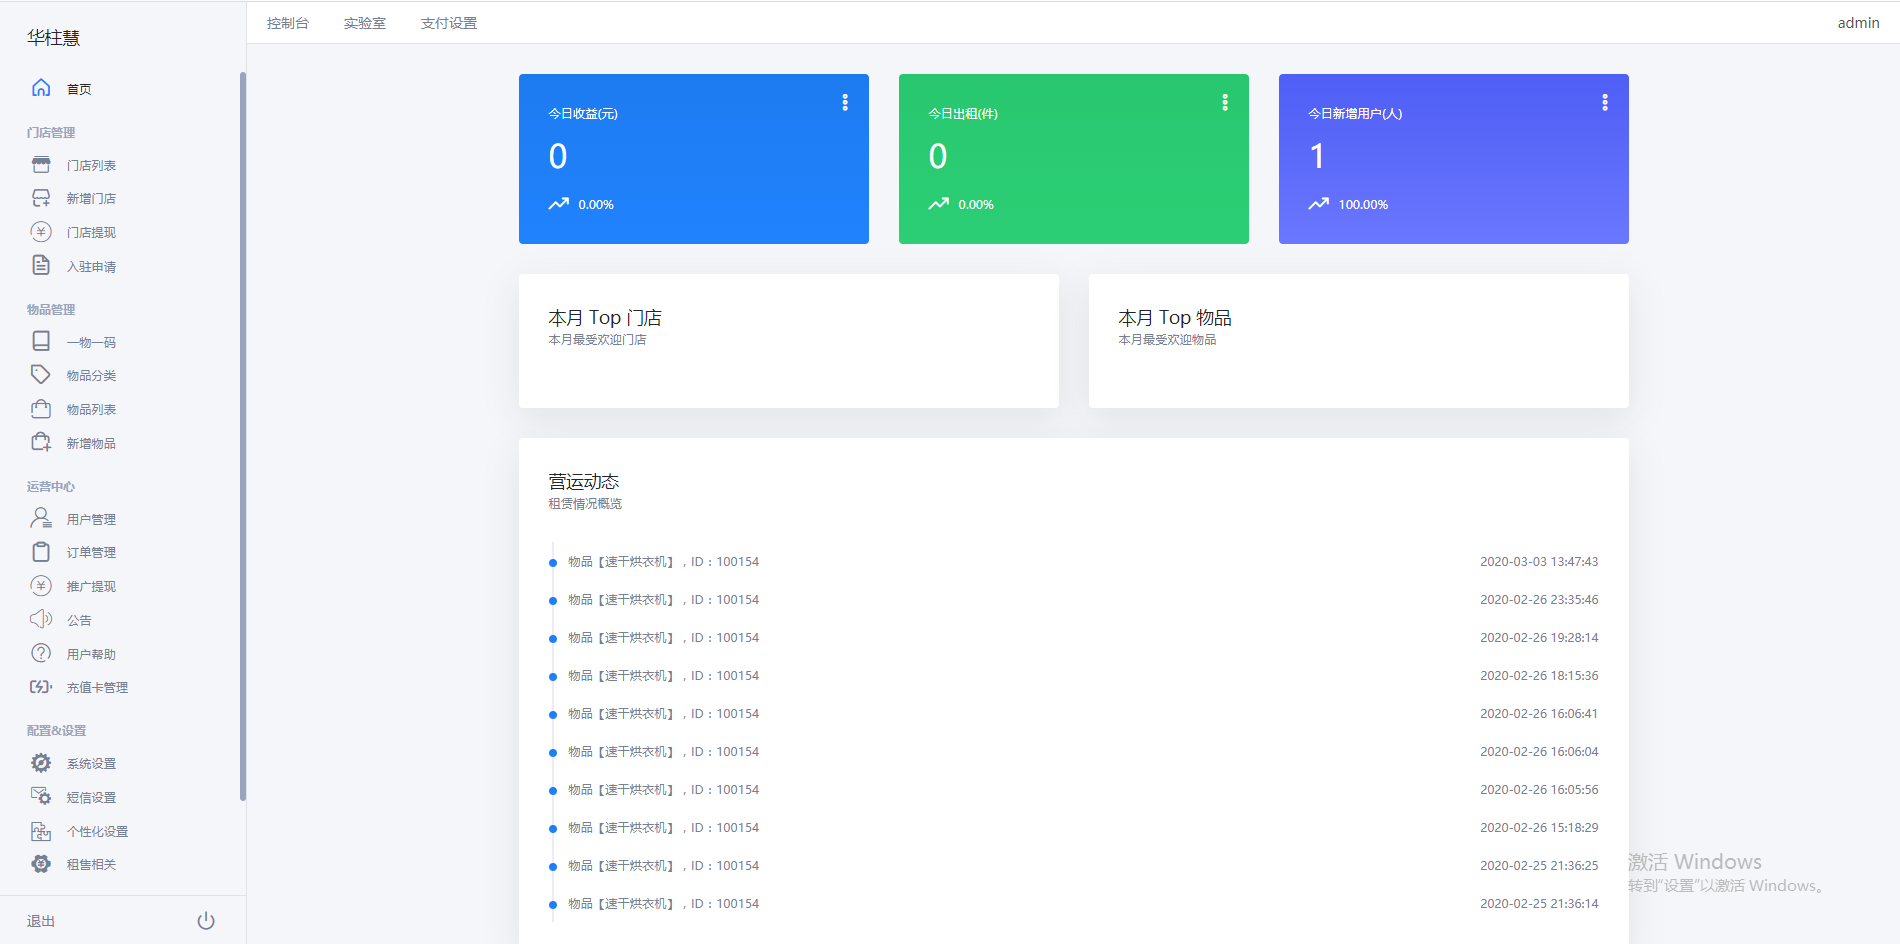1900x944 pixels.
Task: Click the yen icon next to 门店提现
Action: (x=41, y=232)
